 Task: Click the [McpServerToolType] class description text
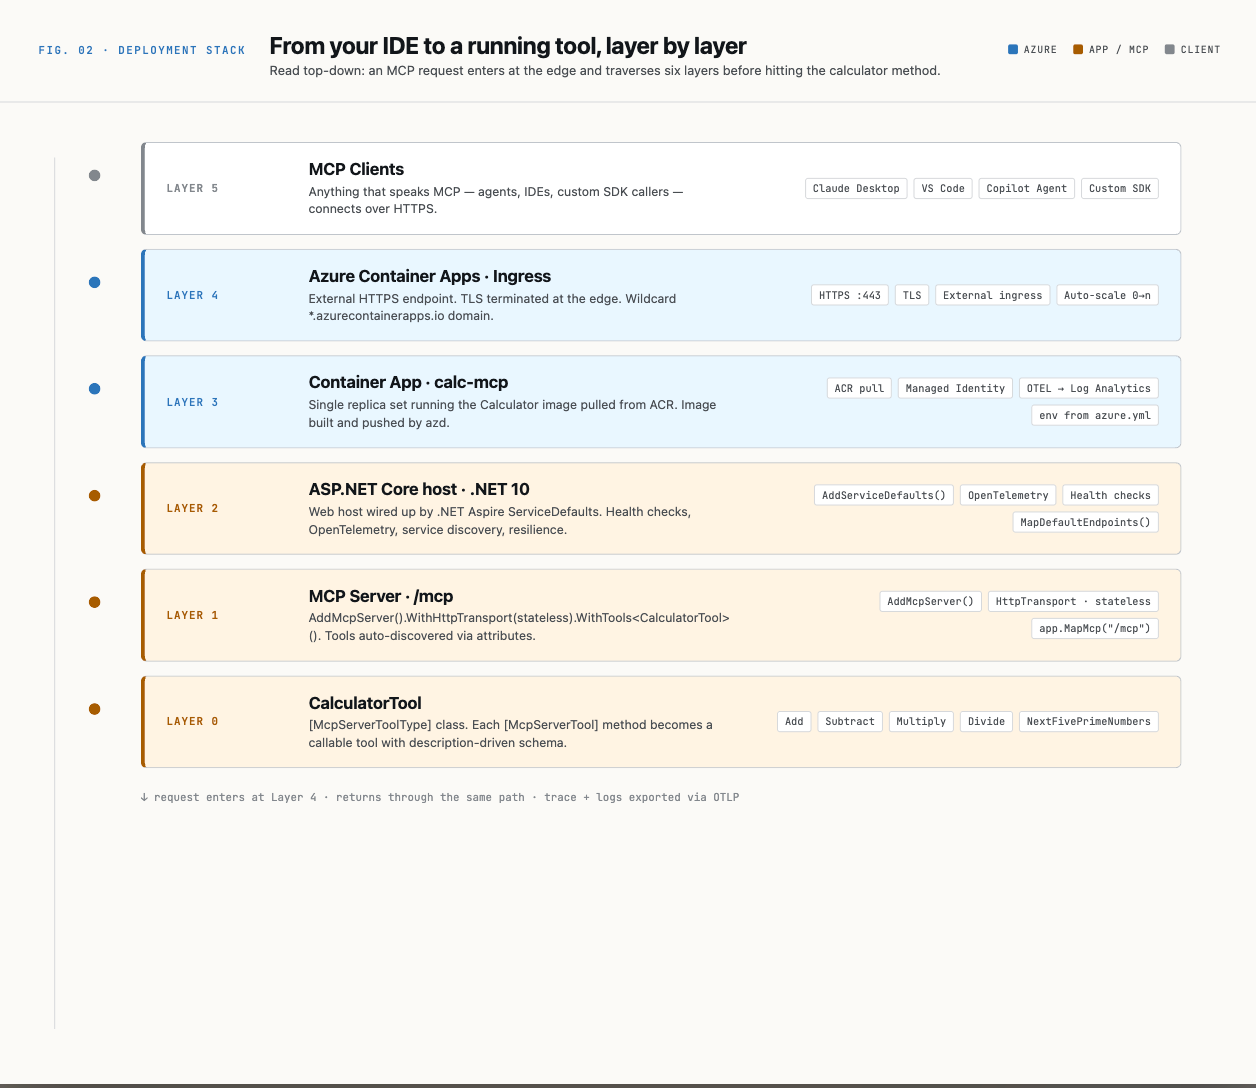click(x=510, y=733)
